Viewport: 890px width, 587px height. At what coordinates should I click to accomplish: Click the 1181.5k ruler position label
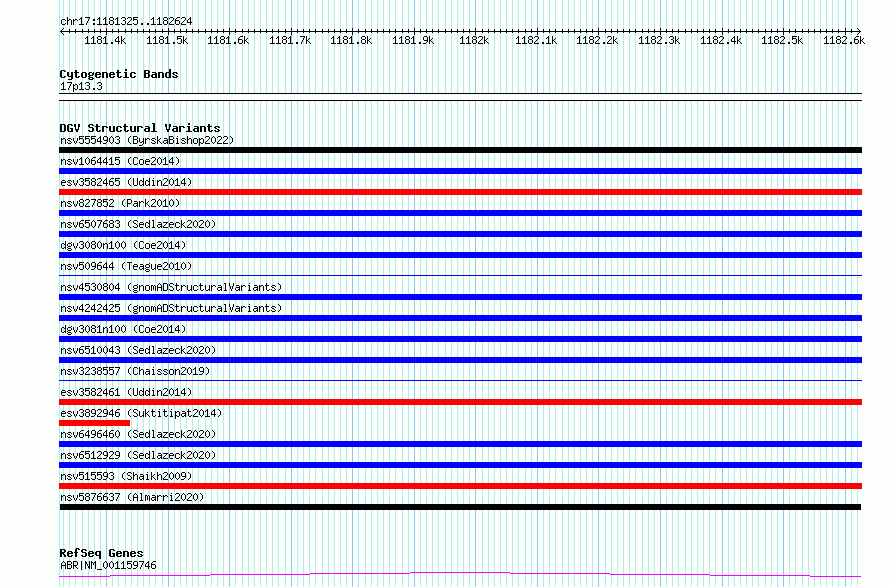coord(167,40)
